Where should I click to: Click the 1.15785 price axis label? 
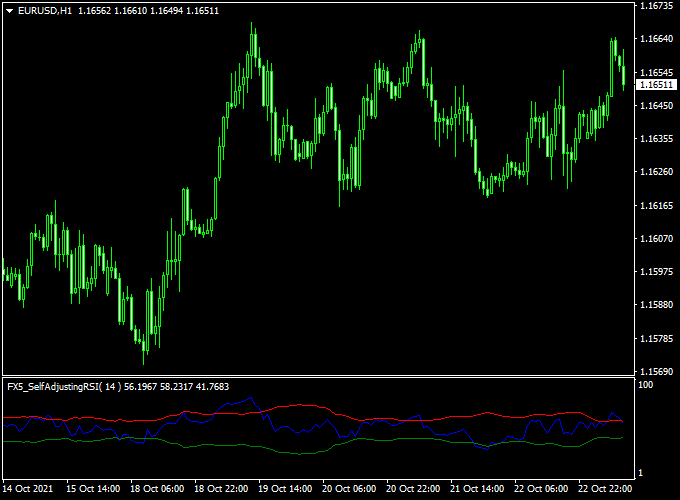click(x=657, y=338)
